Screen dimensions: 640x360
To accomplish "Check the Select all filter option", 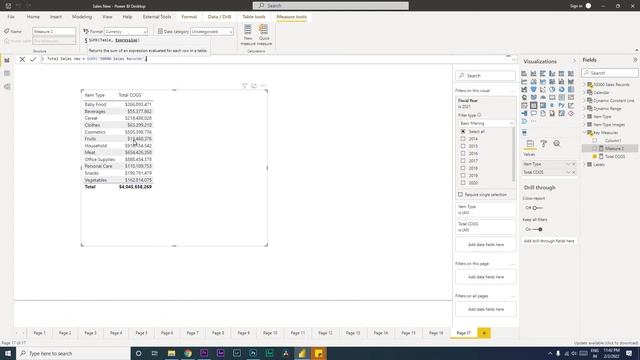I will pyautogui.click(x=463, y=131).
